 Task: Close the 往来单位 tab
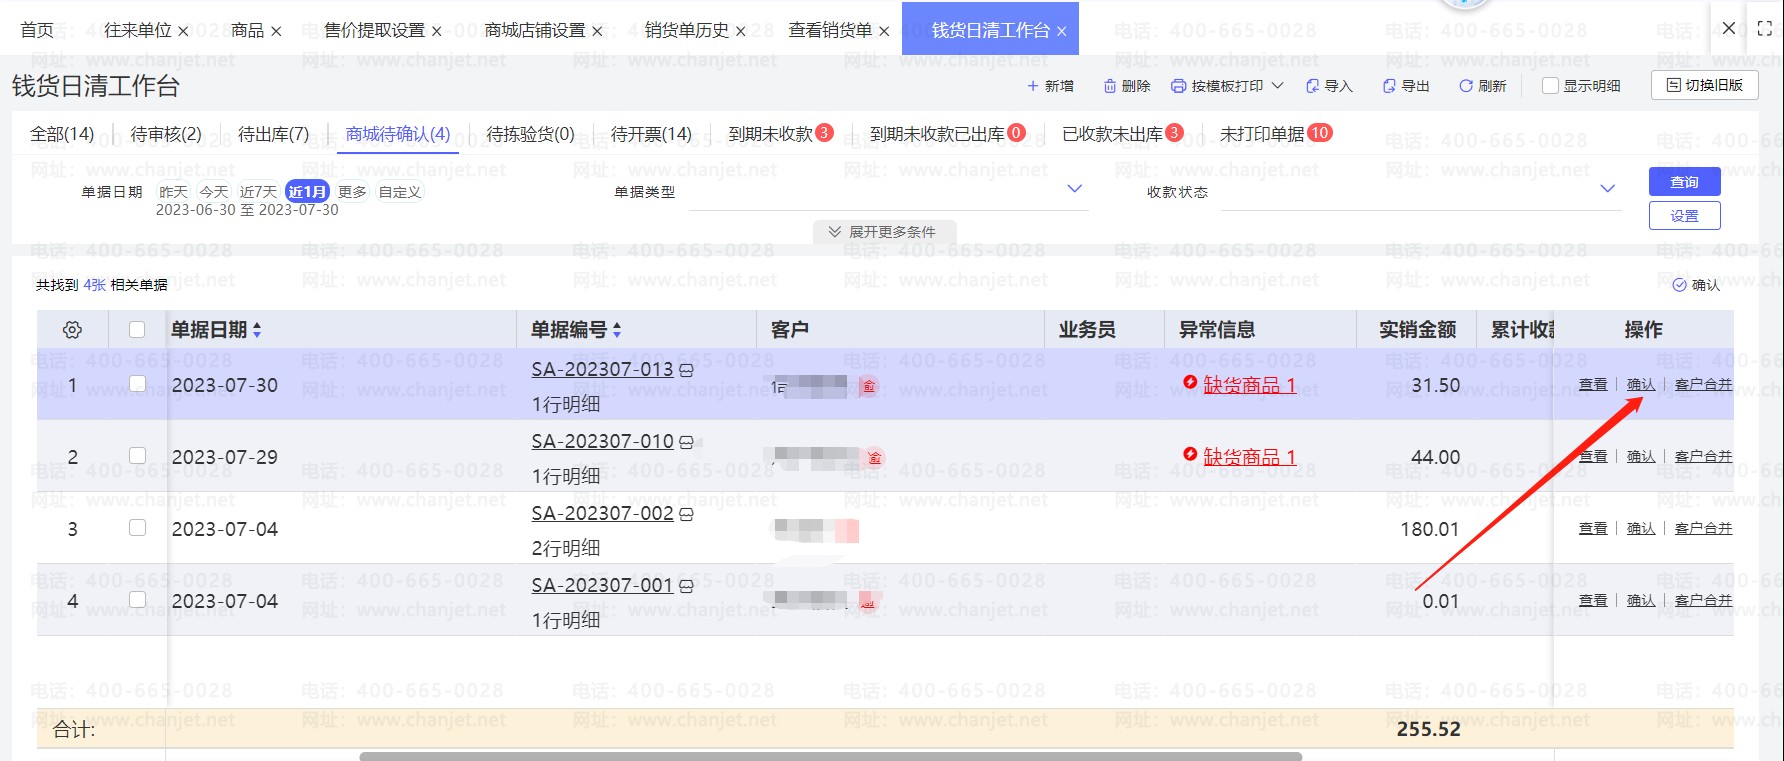click(183, 32)
